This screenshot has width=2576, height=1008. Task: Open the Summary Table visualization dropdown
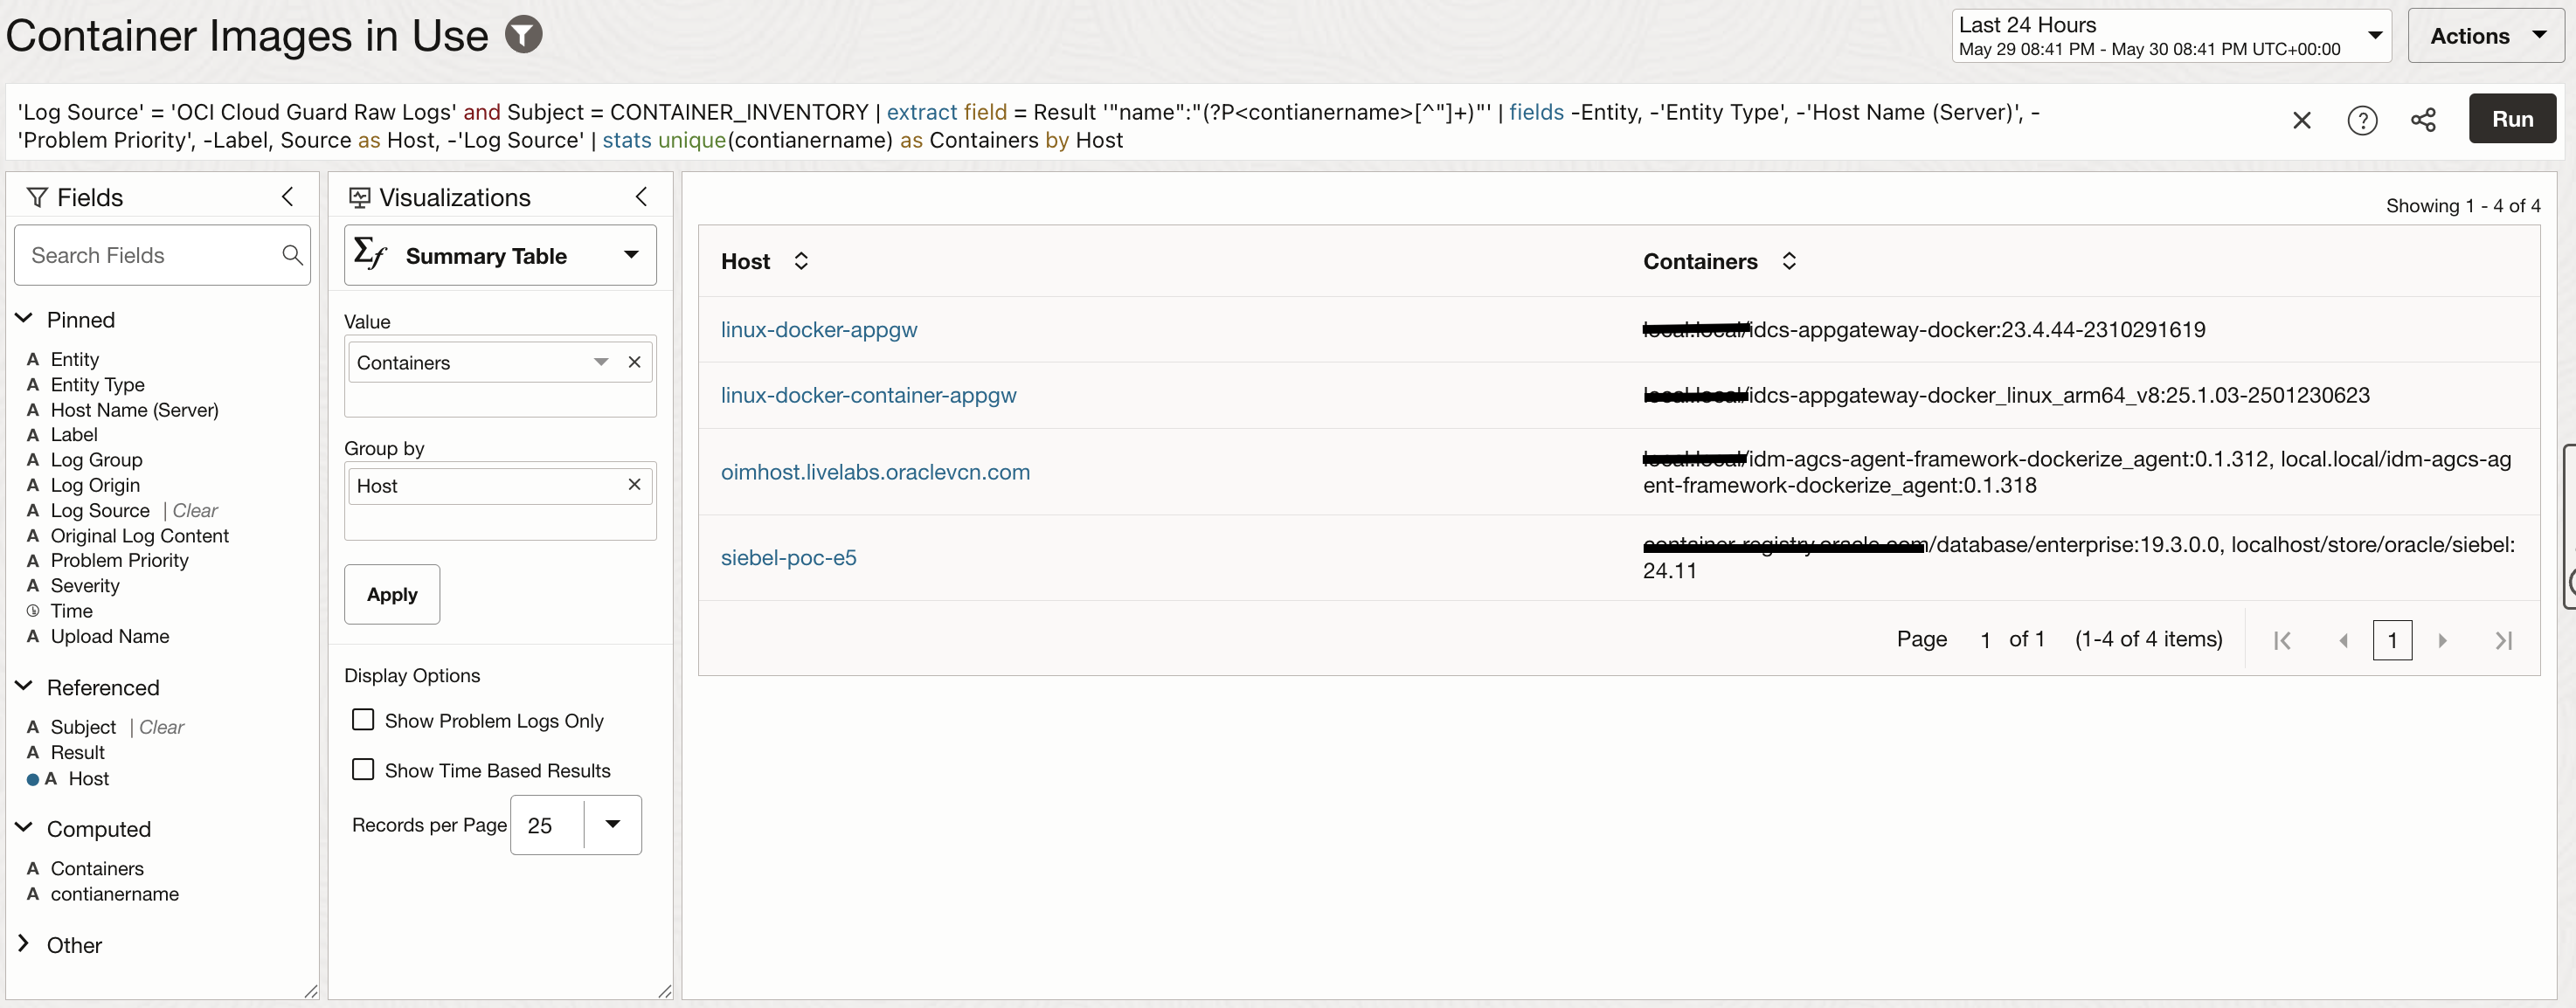(x=500, y=256)
